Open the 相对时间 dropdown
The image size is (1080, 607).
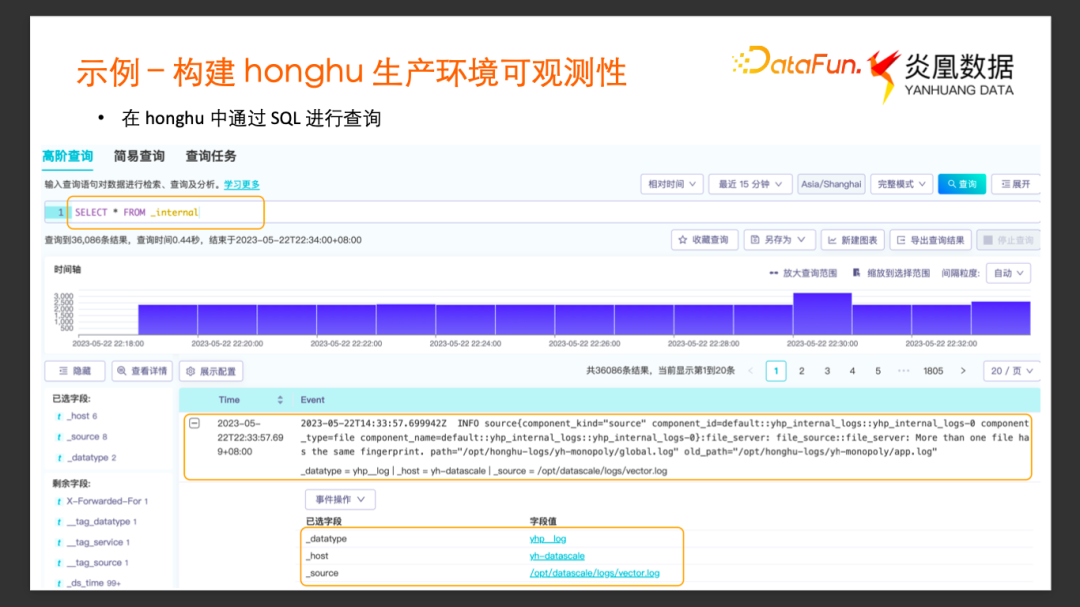(x=671, y=184)
